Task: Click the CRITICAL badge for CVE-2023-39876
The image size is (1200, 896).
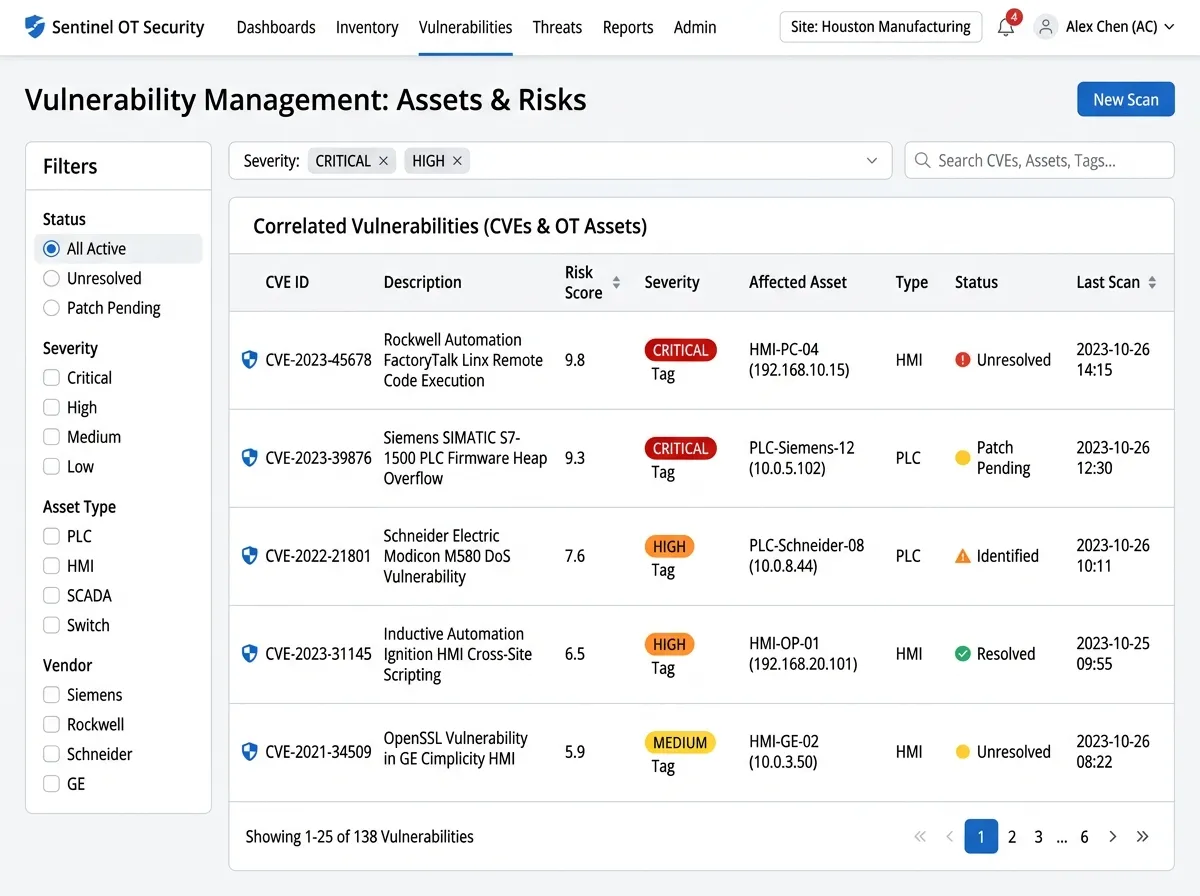Action: tap(680, 448)
